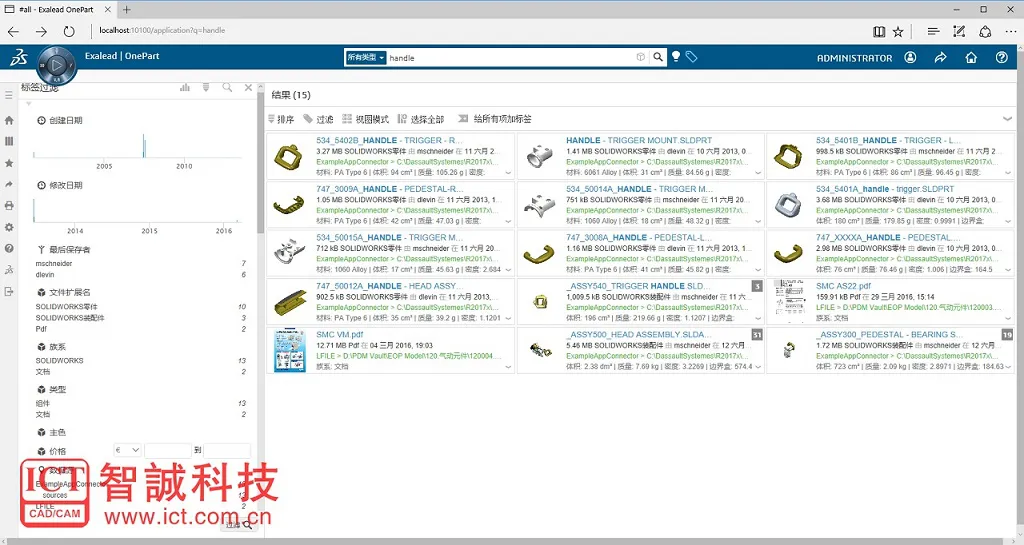Click the bar chart icon in filter panel
This screenshot has width=1024, height=545.
coord(185,88)
